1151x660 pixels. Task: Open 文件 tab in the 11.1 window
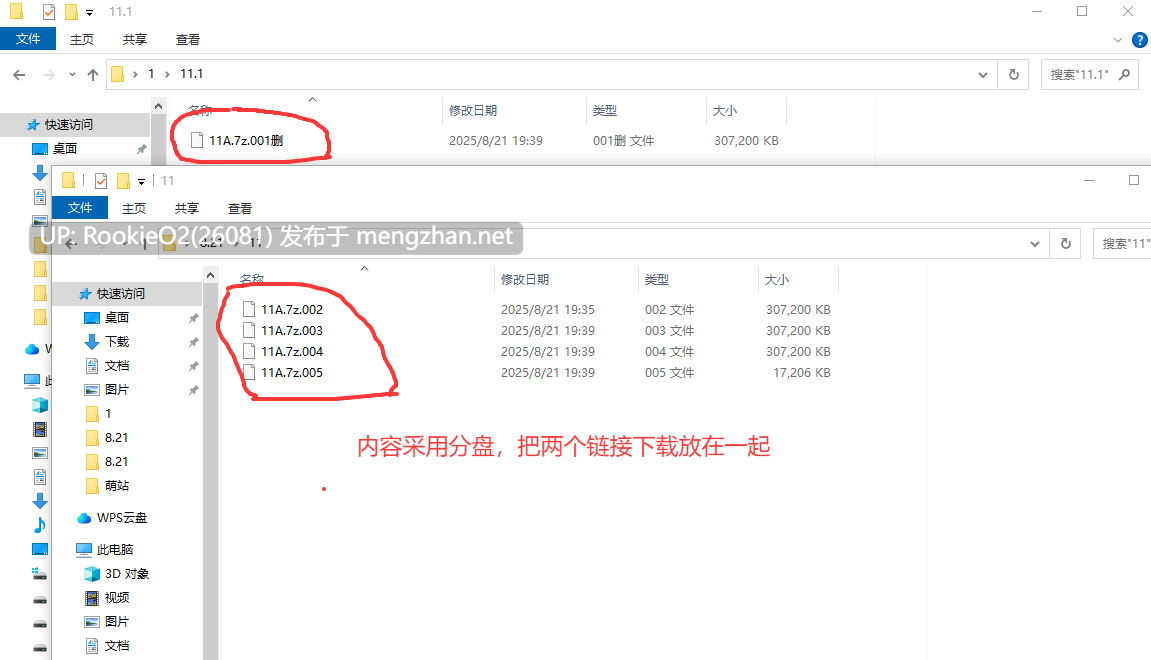pos(28,39)
